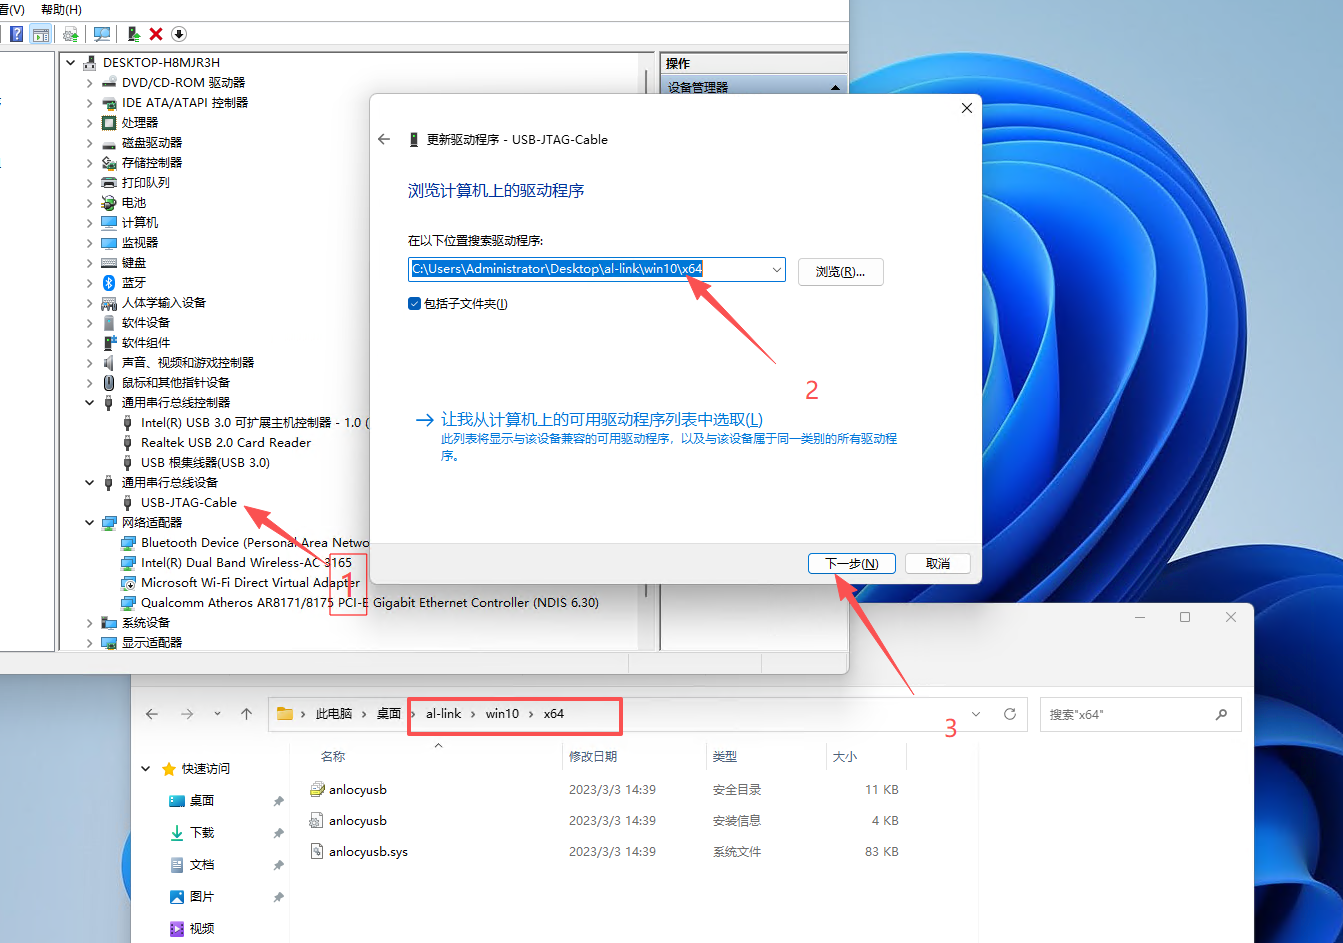Click the printer icon beside 打印队列

[109, 183]
